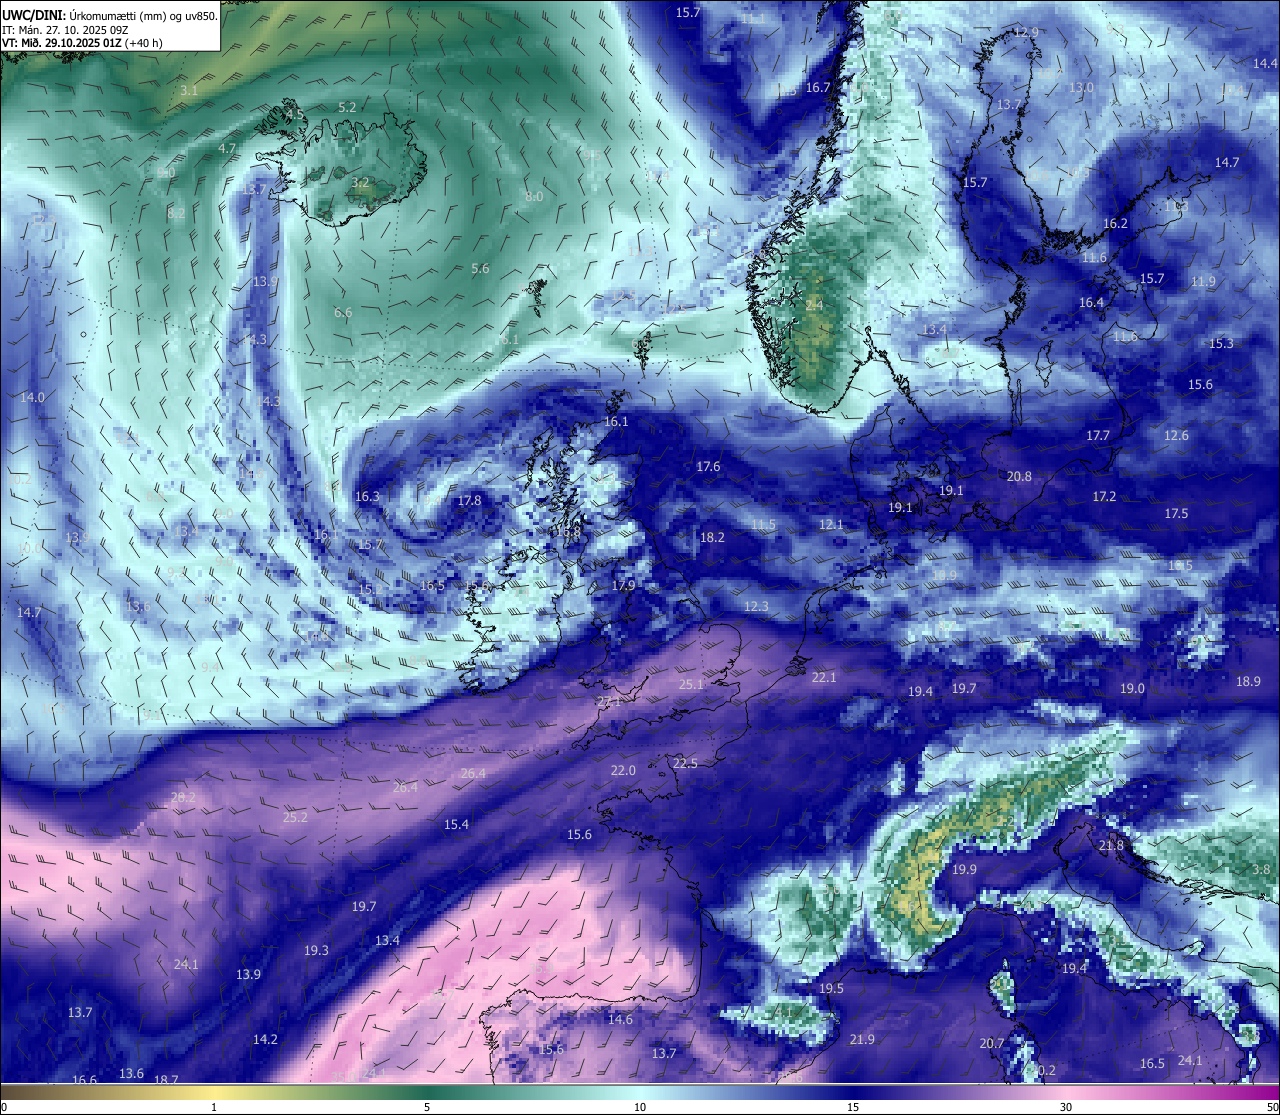Click the 16.3 value label

point(367,497)
